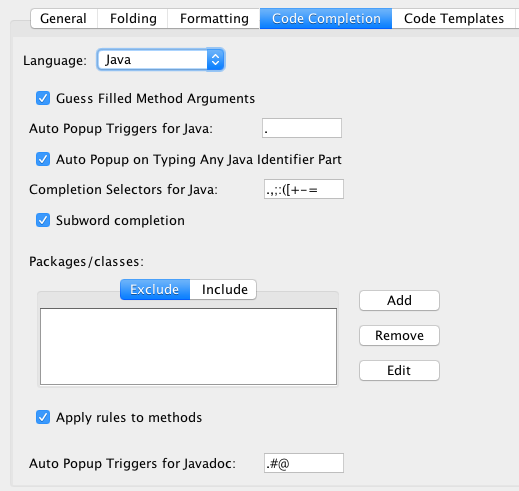519x491 pixels.
Task: Disable Subword completion checkbox
Action: [43, 220]
